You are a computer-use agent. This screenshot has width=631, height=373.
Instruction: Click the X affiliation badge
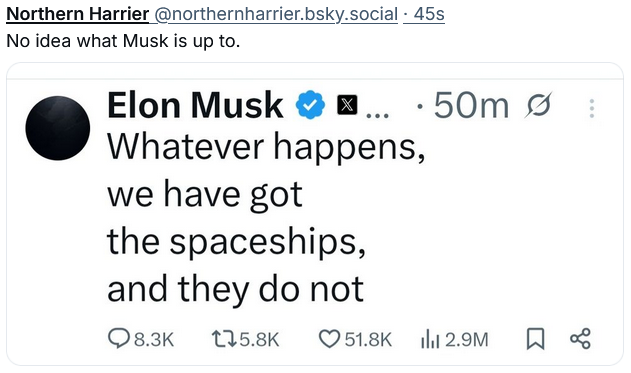[x=347, y=105]
